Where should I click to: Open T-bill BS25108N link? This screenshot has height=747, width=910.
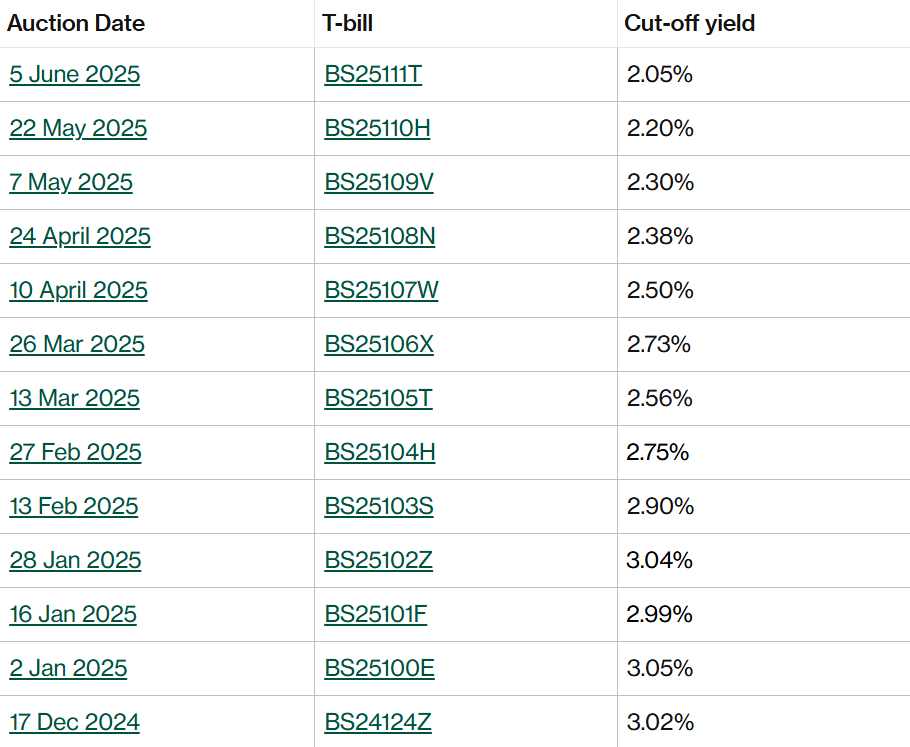[x=380, y=236]
